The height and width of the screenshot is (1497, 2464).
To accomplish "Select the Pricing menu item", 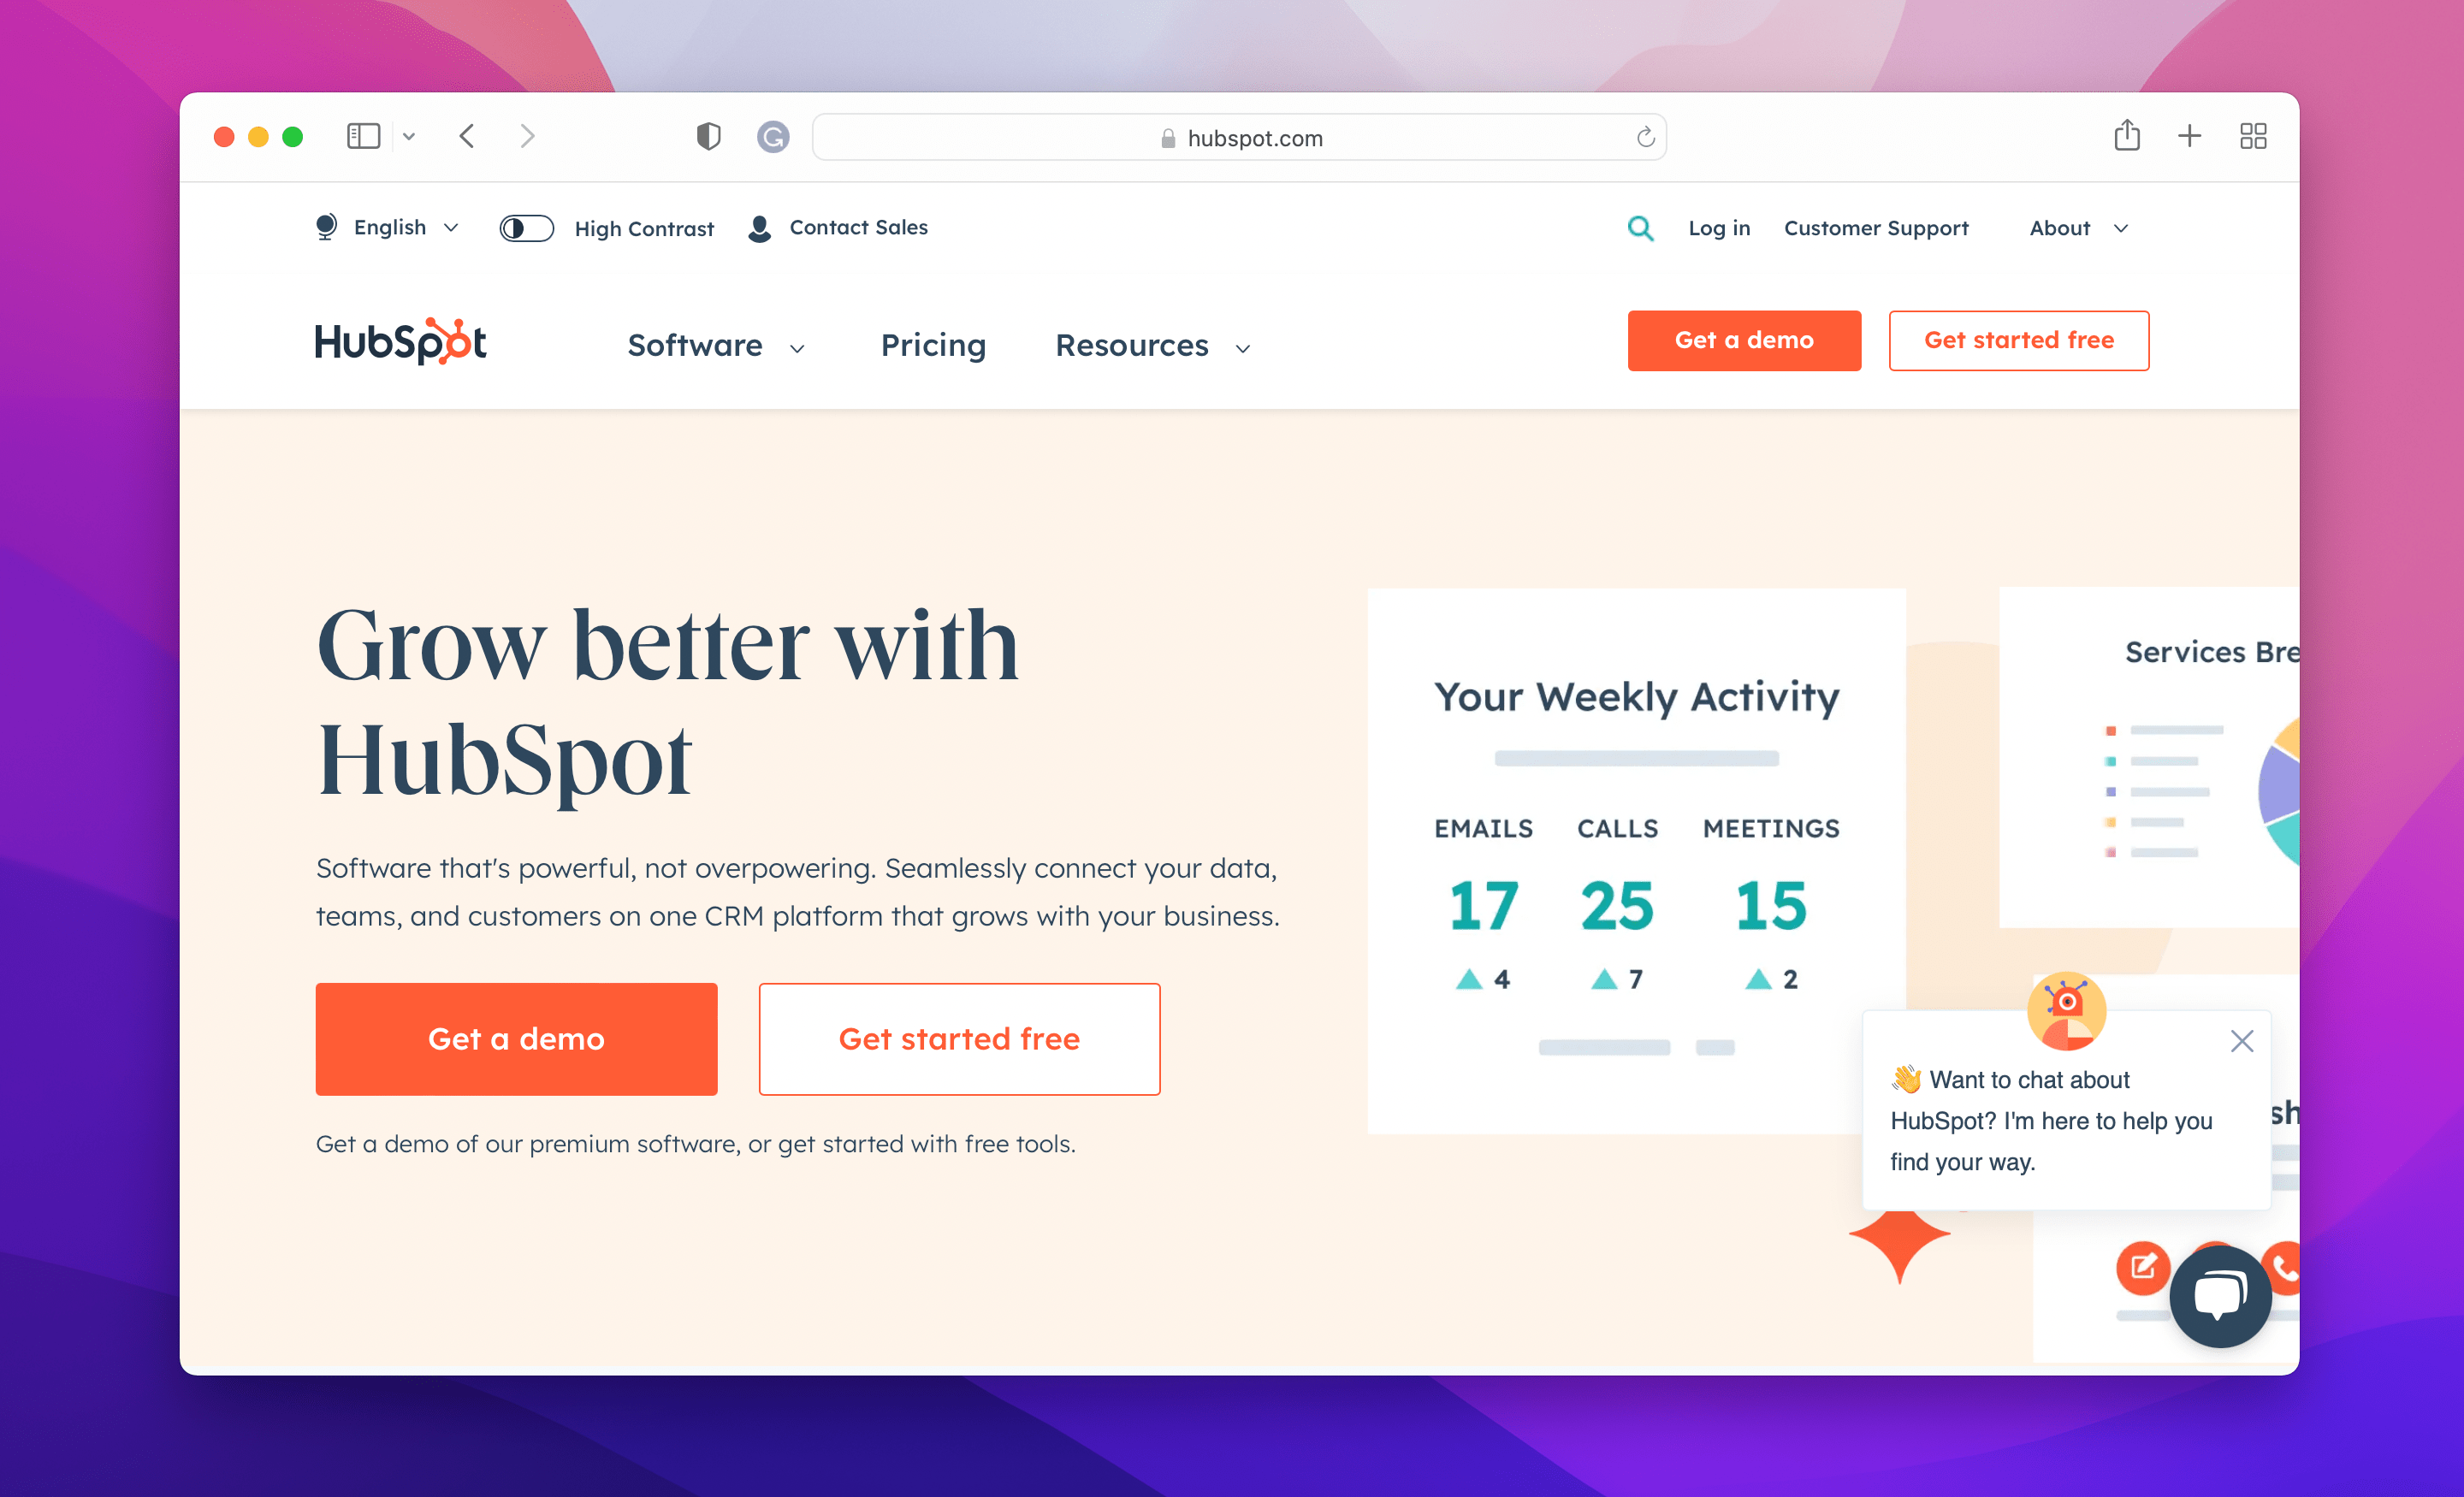I will (x=933, y=345).
